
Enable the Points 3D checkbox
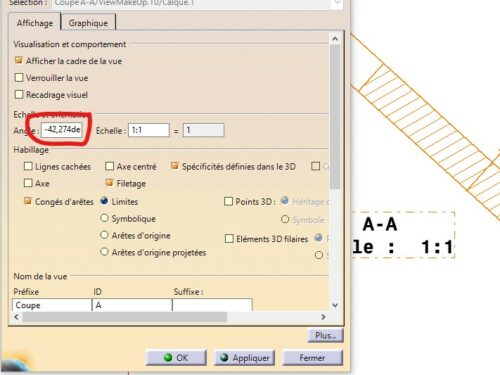click(x=228, y=201)
